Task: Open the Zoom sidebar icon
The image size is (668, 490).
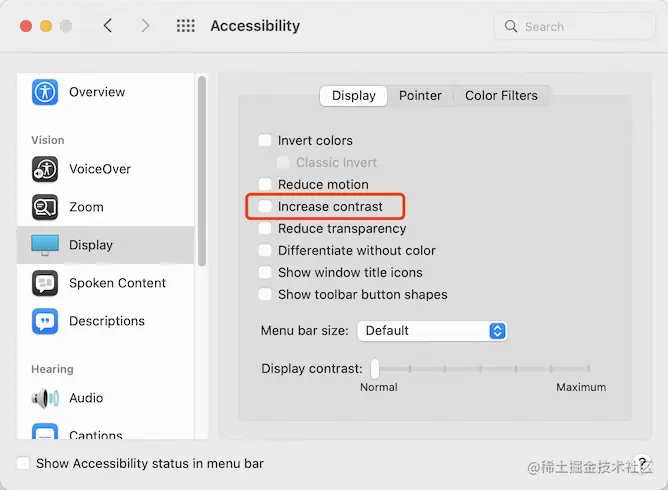Action: (x=45, y=207)
